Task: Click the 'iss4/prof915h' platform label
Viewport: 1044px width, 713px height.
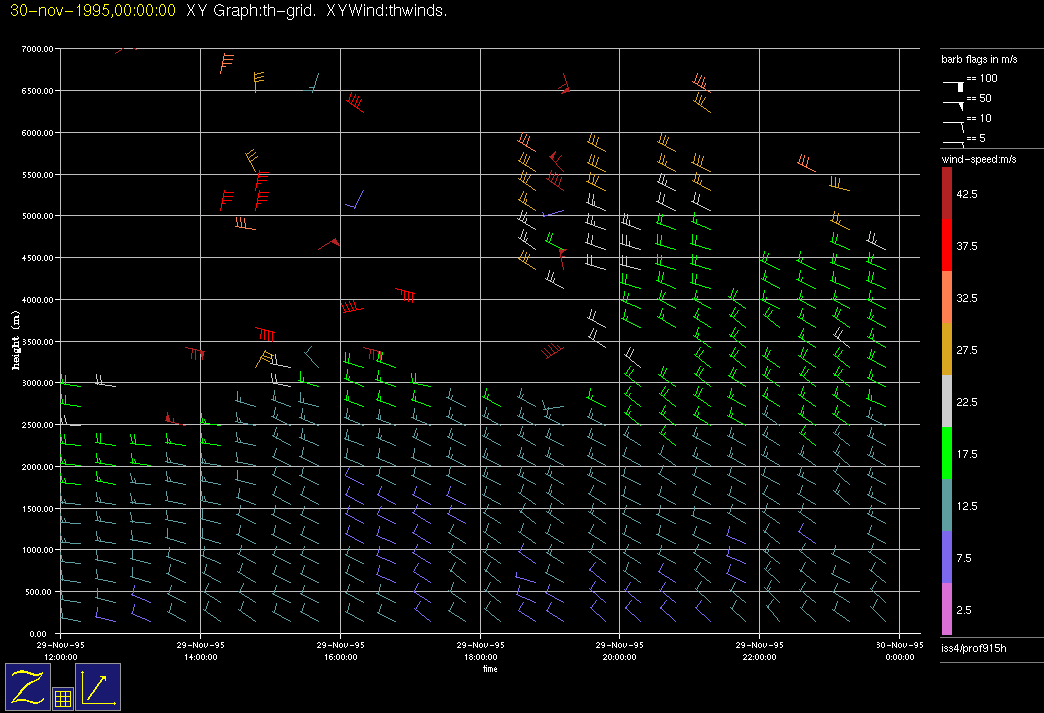Action: coord(974,650)
